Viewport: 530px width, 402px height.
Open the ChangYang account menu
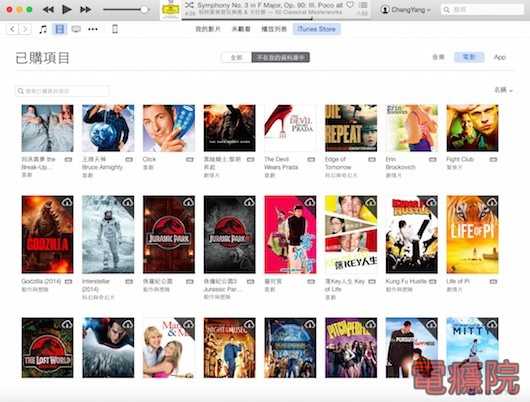click(406, 9)
